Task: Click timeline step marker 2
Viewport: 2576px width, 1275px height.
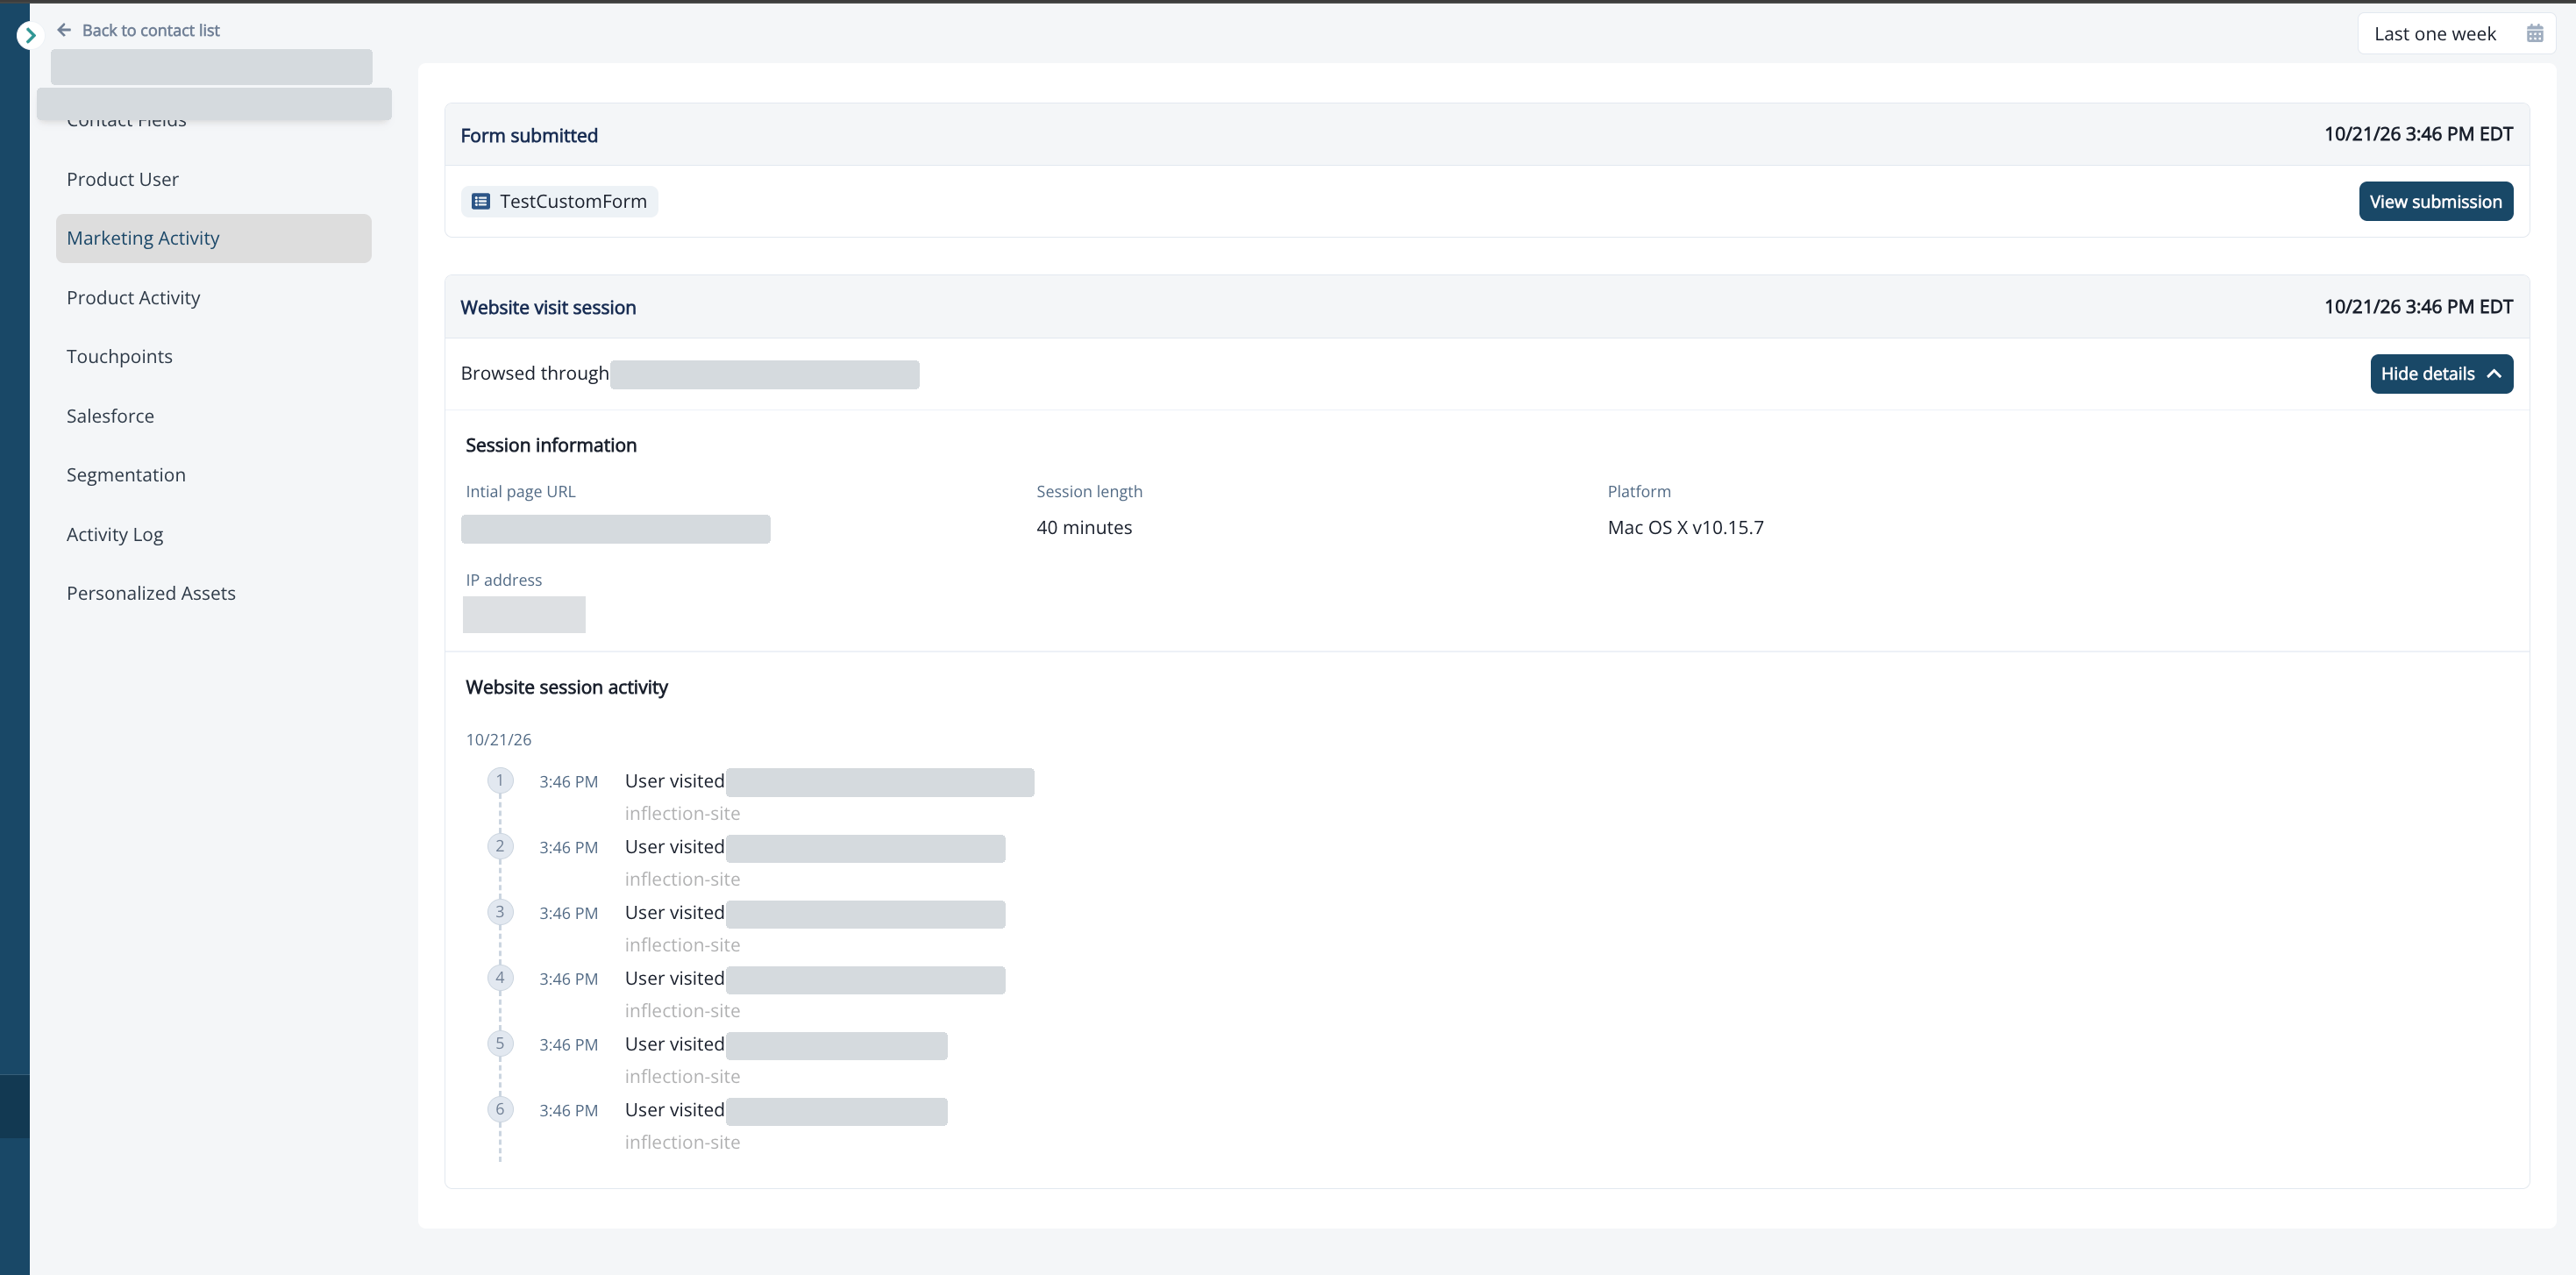Action: coord(500,846)
